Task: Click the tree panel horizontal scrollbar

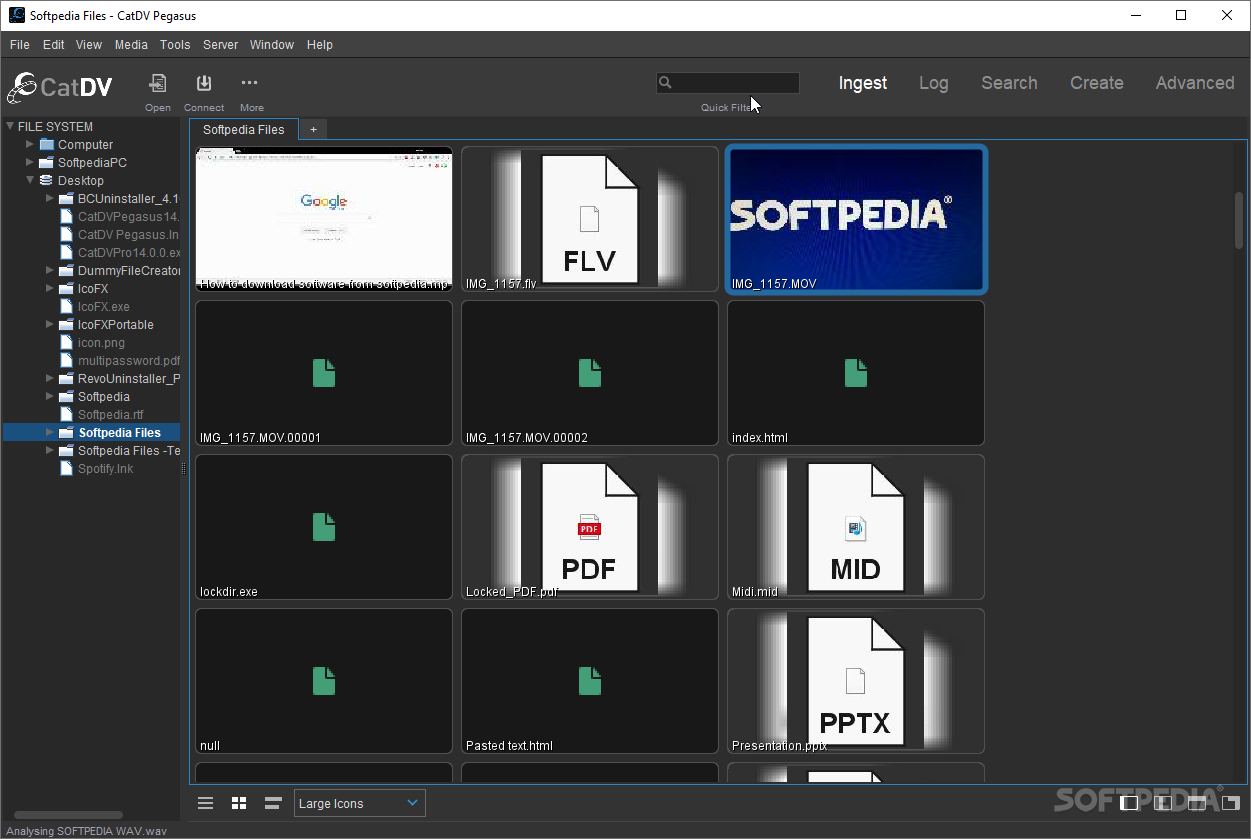Action: [x=68, y=815]
